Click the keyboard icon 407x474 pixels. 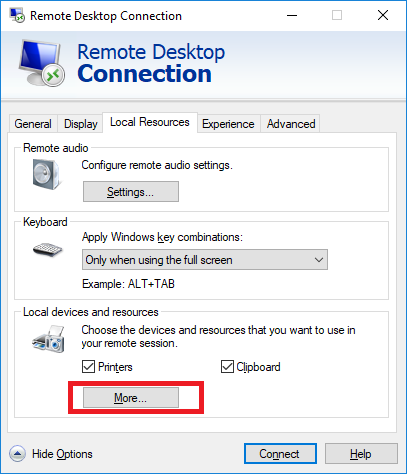pos(48,250)
